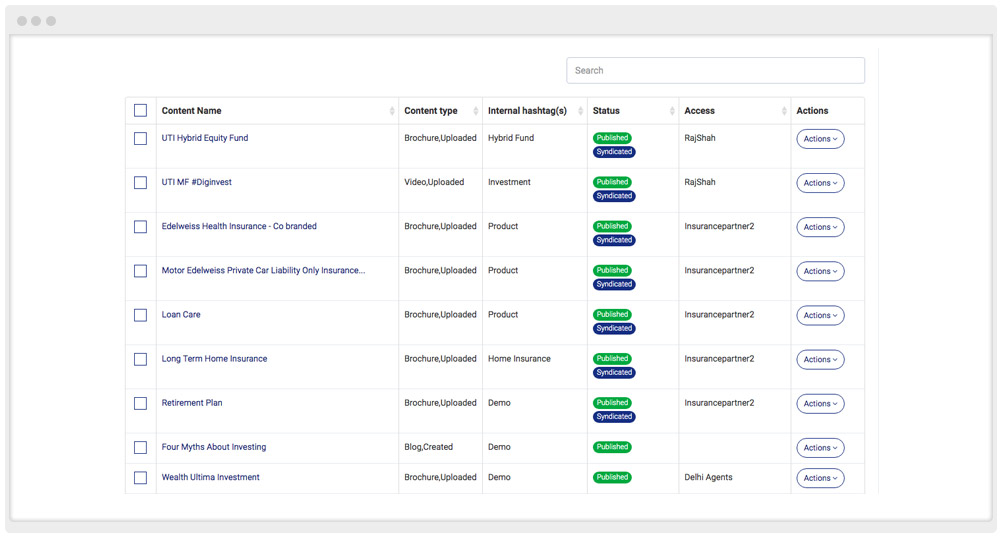Sort by Access column arrows
The width and height of the screenshot is (1000, 536).
tap(784, 111)
